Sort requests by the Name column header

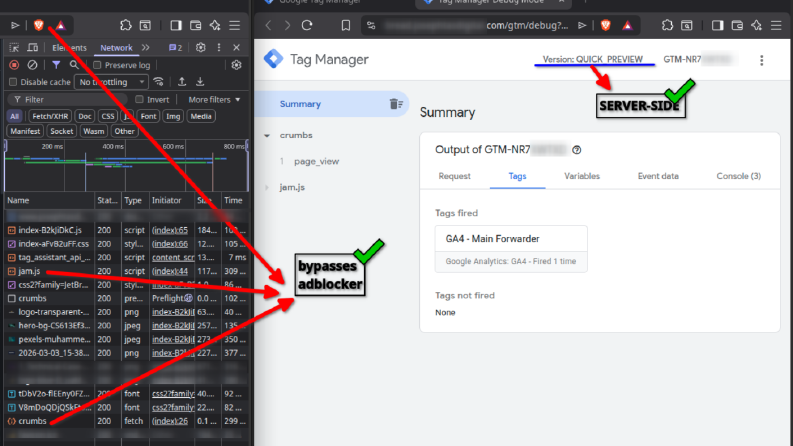click(x=49, y=200)
